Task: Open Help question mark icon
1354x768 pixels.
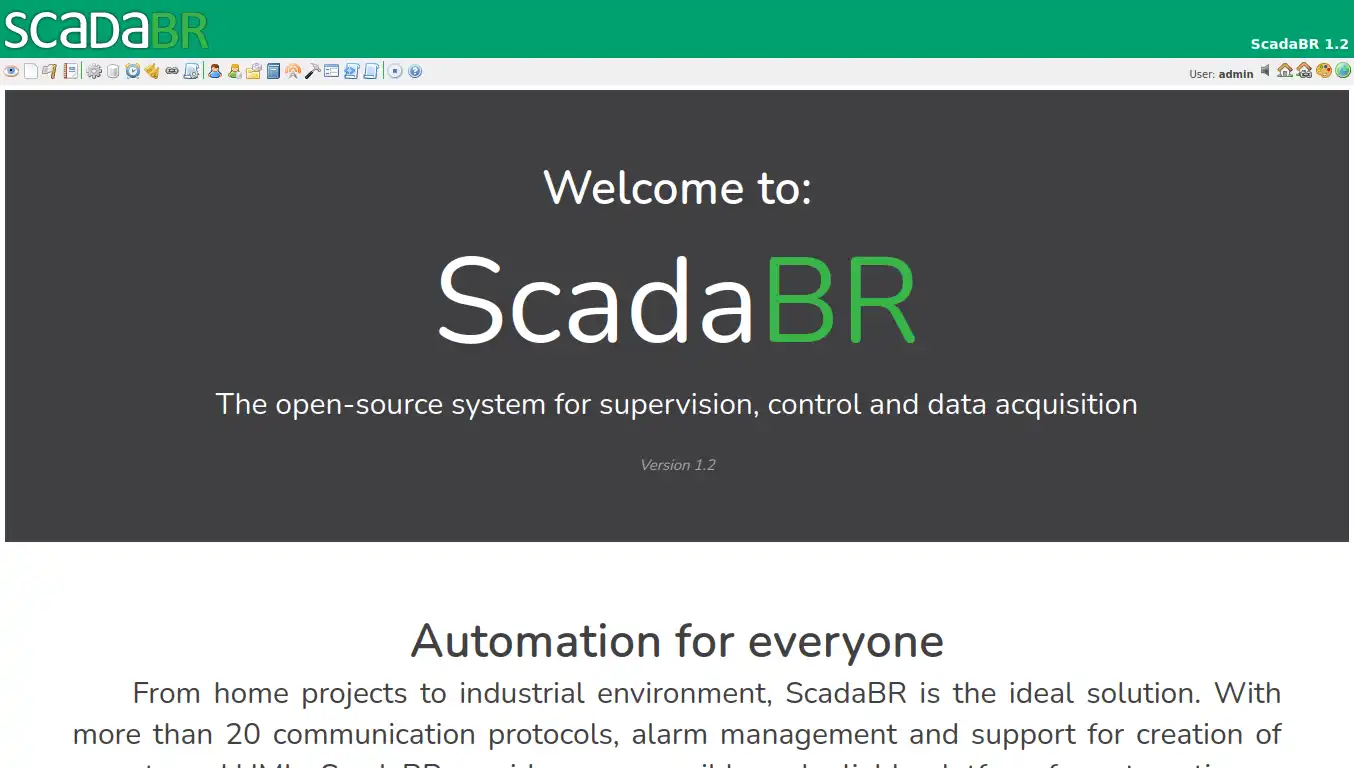Action: point(415,71)
